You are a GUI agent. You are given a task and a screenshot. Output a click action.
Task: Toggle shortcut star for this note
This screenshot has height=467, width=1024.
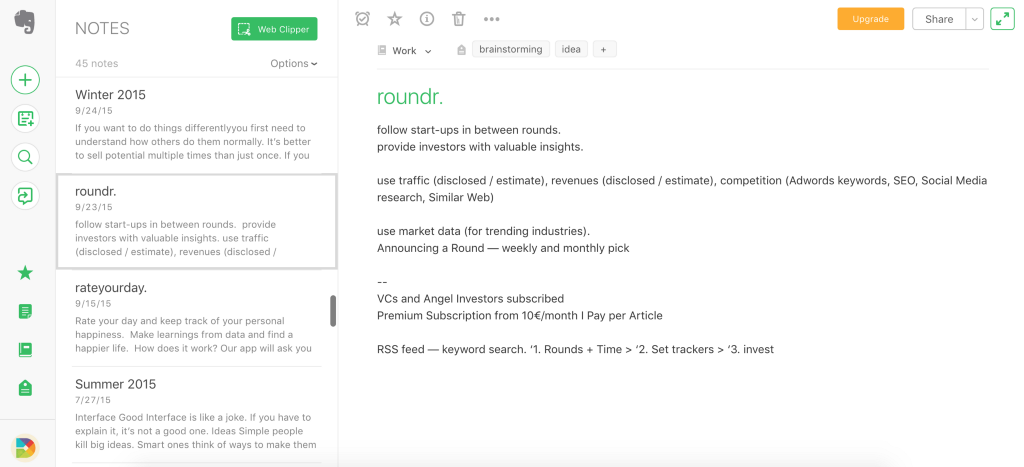(395, 19)
